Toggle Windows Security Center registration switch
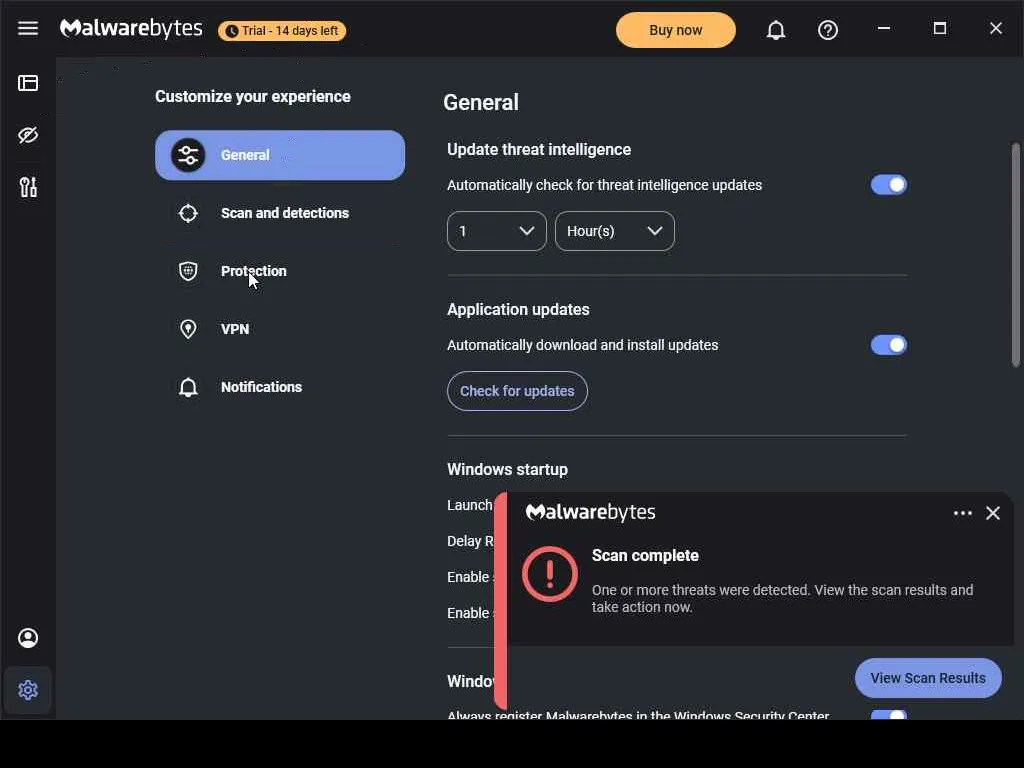 click(x=888, y=715)
